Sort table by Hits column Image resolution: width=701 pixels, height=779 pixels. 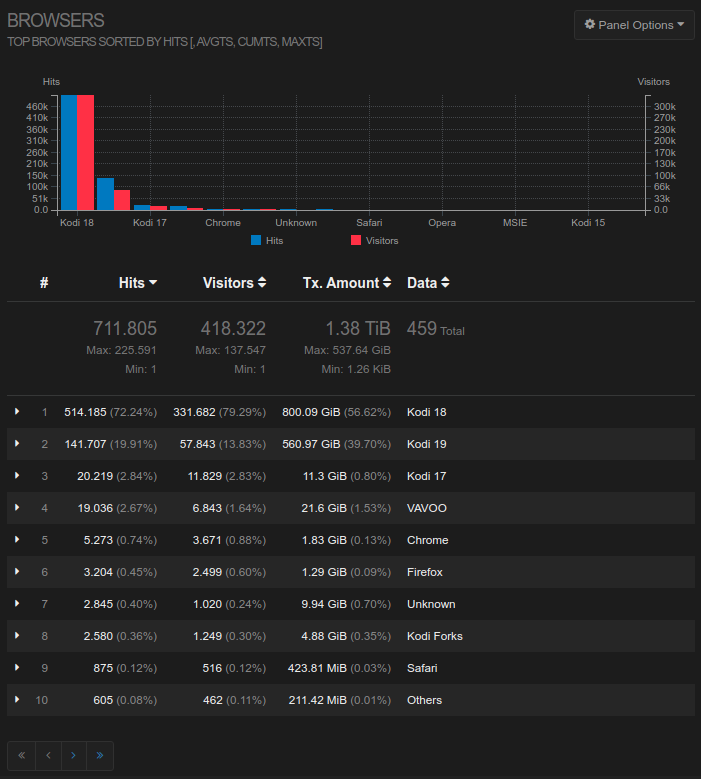[138, 283]
